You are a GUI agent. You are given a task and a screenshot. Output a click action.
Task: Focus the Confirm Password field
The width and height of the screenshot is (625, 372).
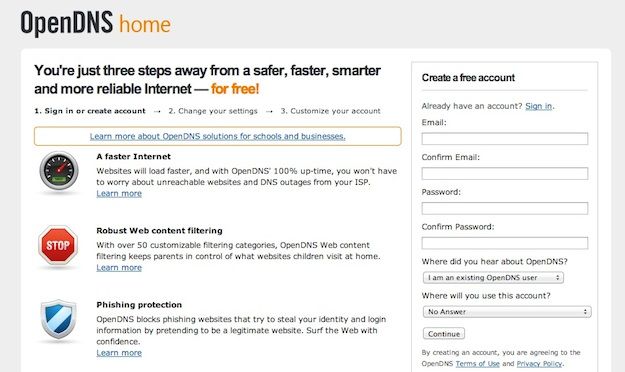[505, 243]
